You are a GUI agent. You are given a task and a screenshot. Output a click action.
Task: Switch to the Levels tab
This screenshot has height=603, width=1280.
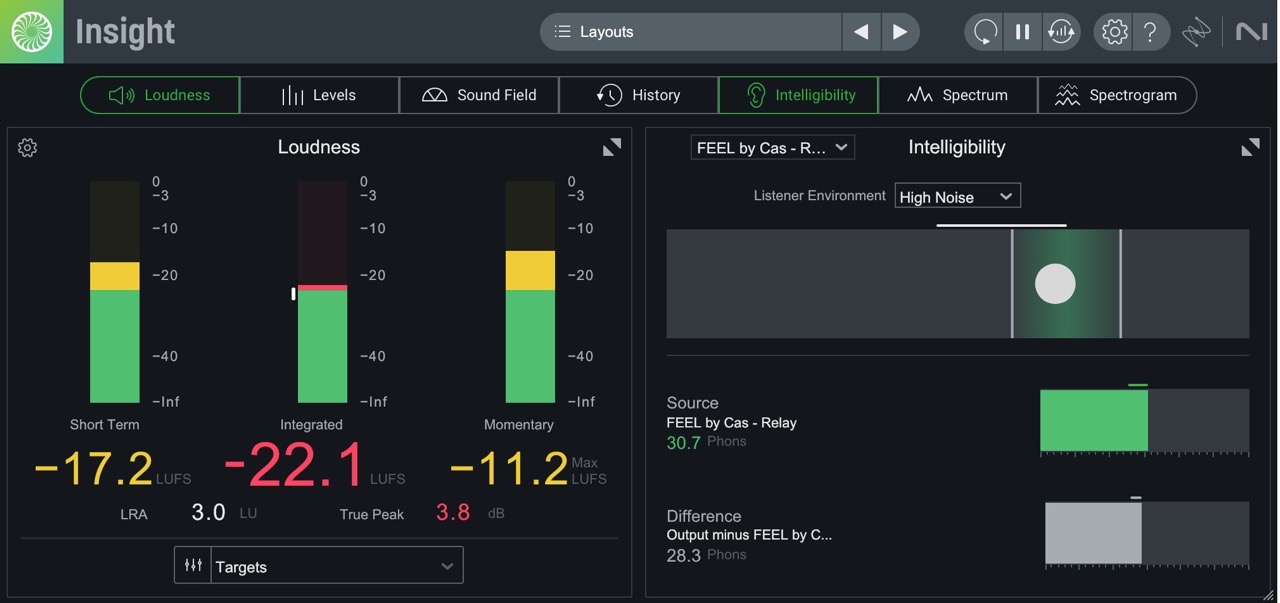319,94
